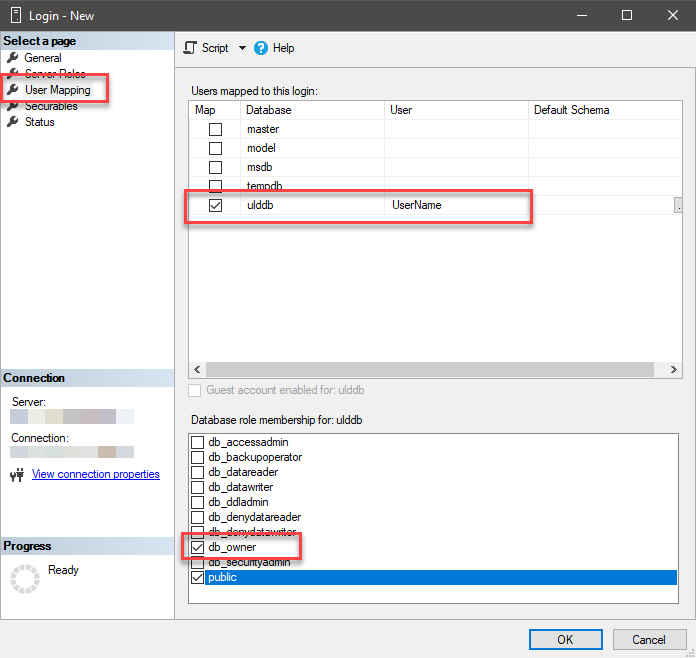Maximize the Login - New window
This screenshot has height=658, width=696.
[x=627, y=15]
